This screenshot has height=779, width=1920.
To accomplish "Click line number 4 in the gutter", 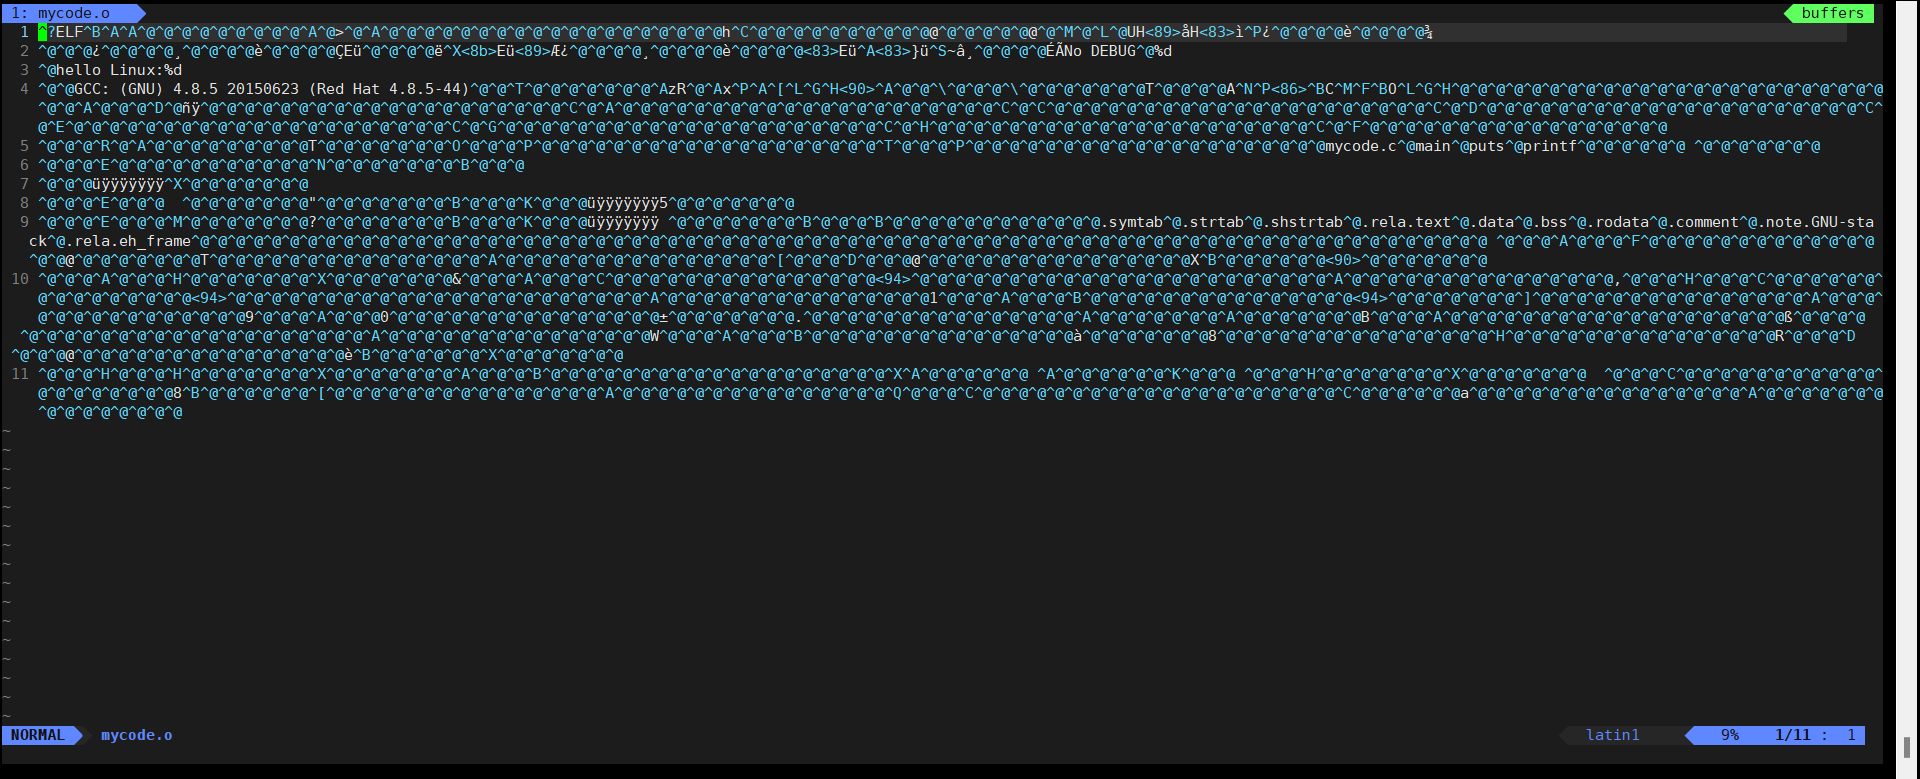I will tap(24, 89).
